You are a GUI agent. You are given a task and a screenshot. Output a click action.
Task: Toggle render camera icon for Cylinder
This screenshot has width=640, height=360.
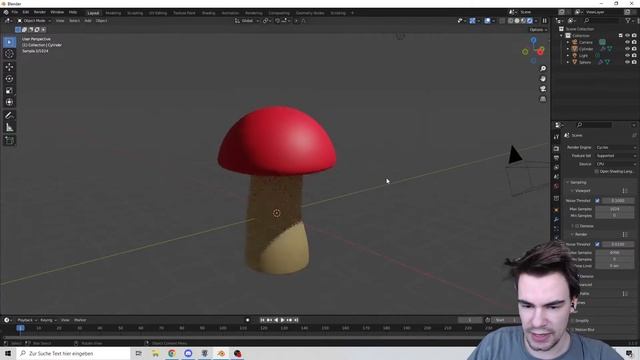click(634, 49)
